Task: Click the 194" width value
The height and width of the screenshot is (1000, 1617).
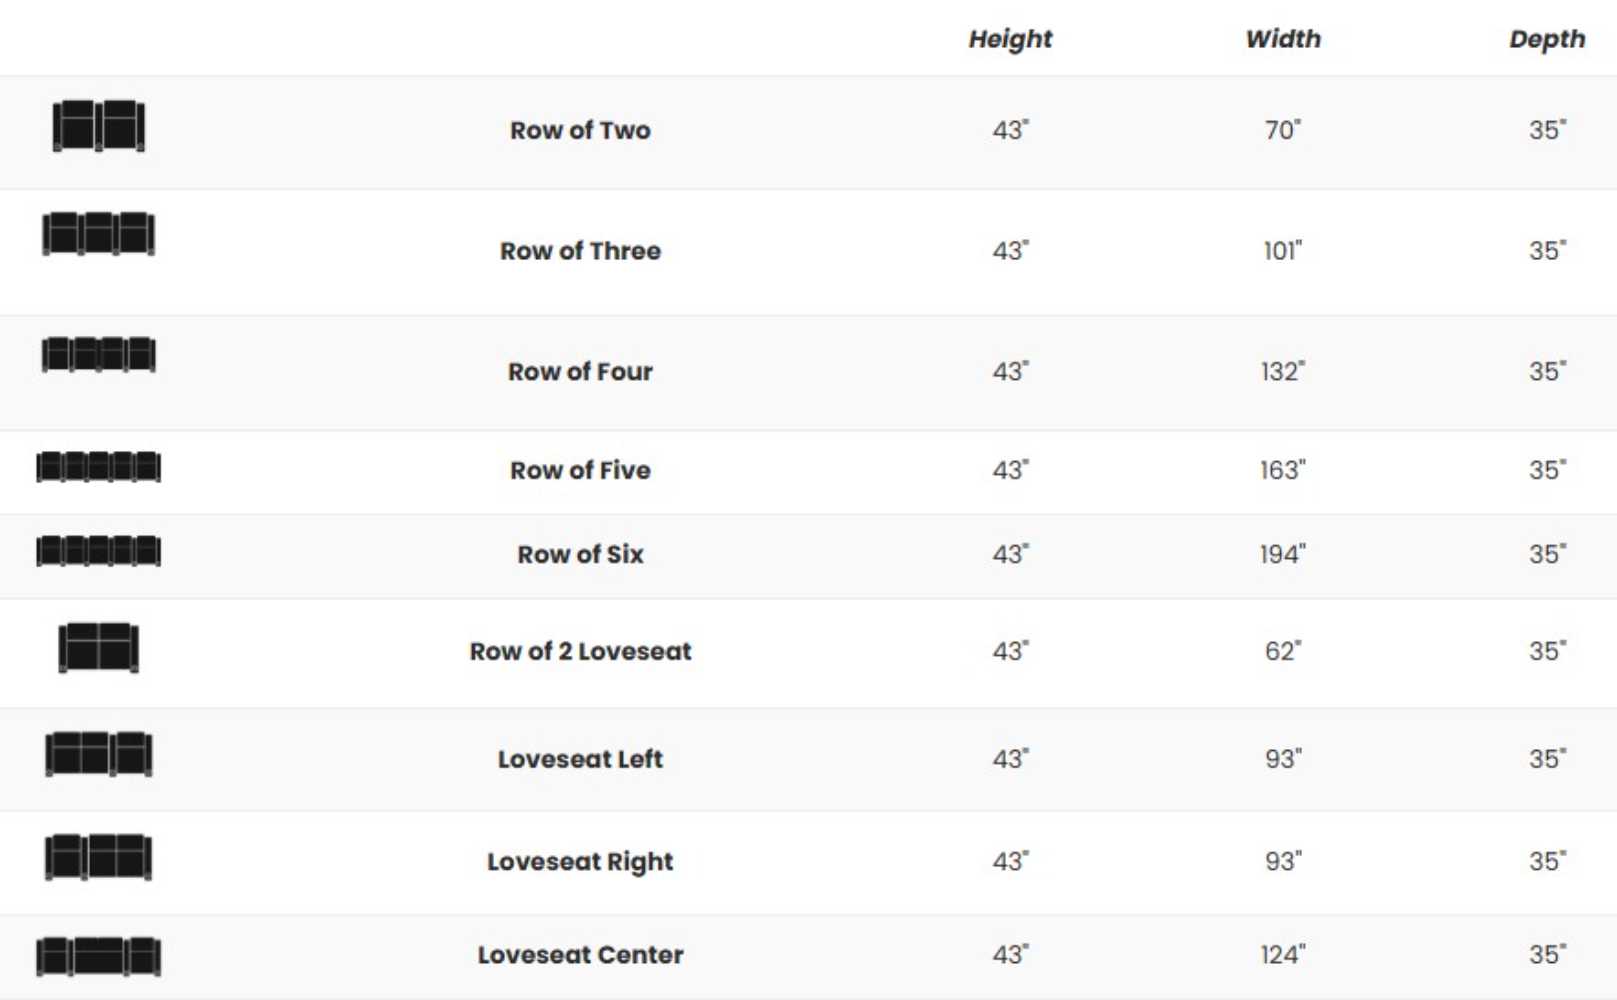Action: coord(1282,554)
